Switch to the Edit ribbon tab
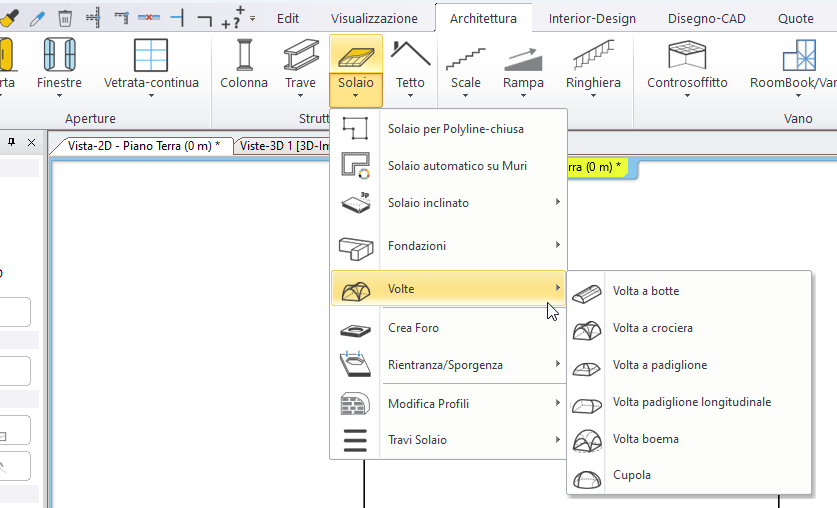Image resolution: width=837 pixels, height=508 pixels. (x=288, y=19)
